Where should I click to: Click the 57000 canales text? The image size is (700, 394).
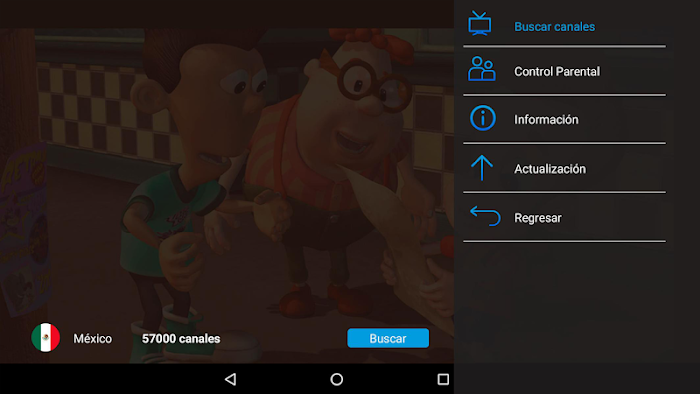click(x=181, y=339)
